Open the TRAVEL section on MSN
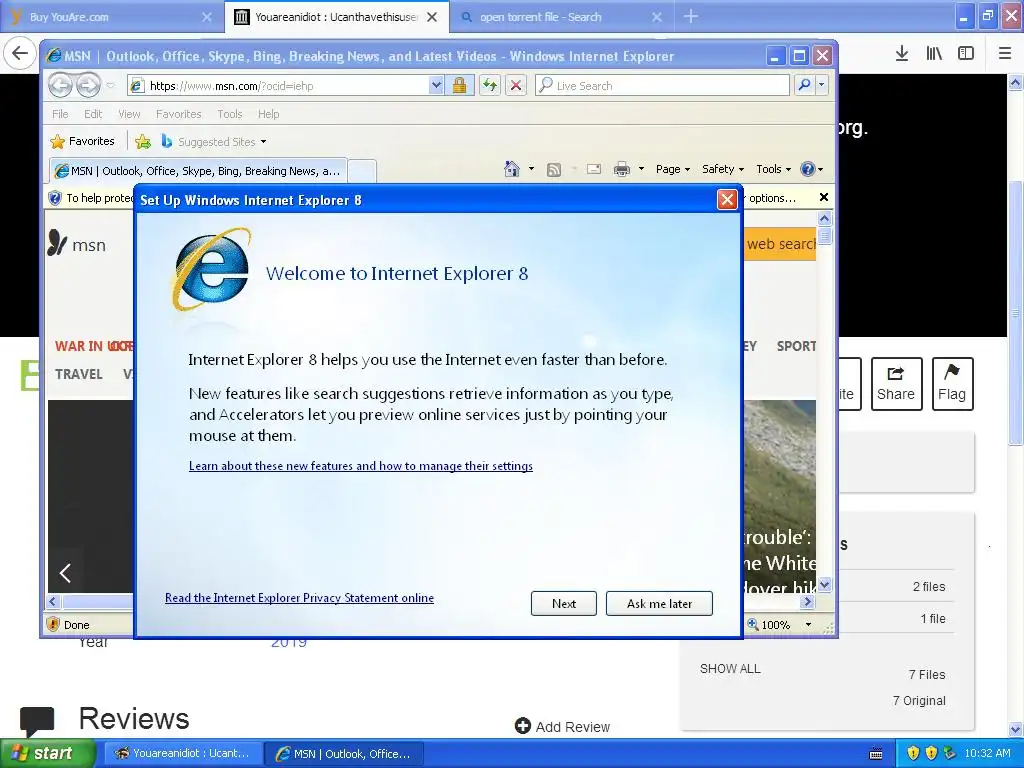The height and width of the screenshot is (768, 1024). click(78, 374)
